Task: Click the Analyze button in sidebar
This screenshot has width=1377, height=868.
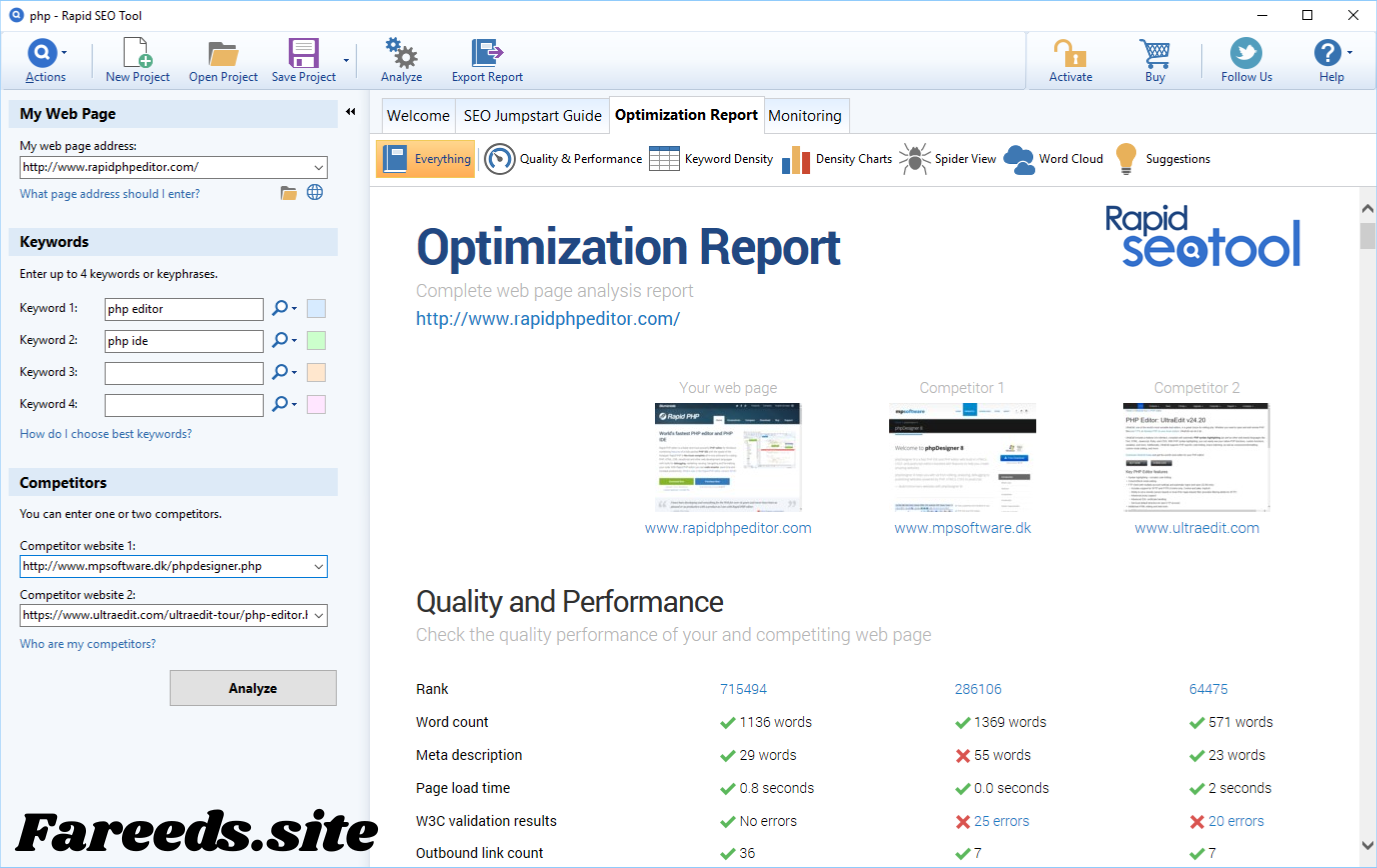Action: (253, 688)
